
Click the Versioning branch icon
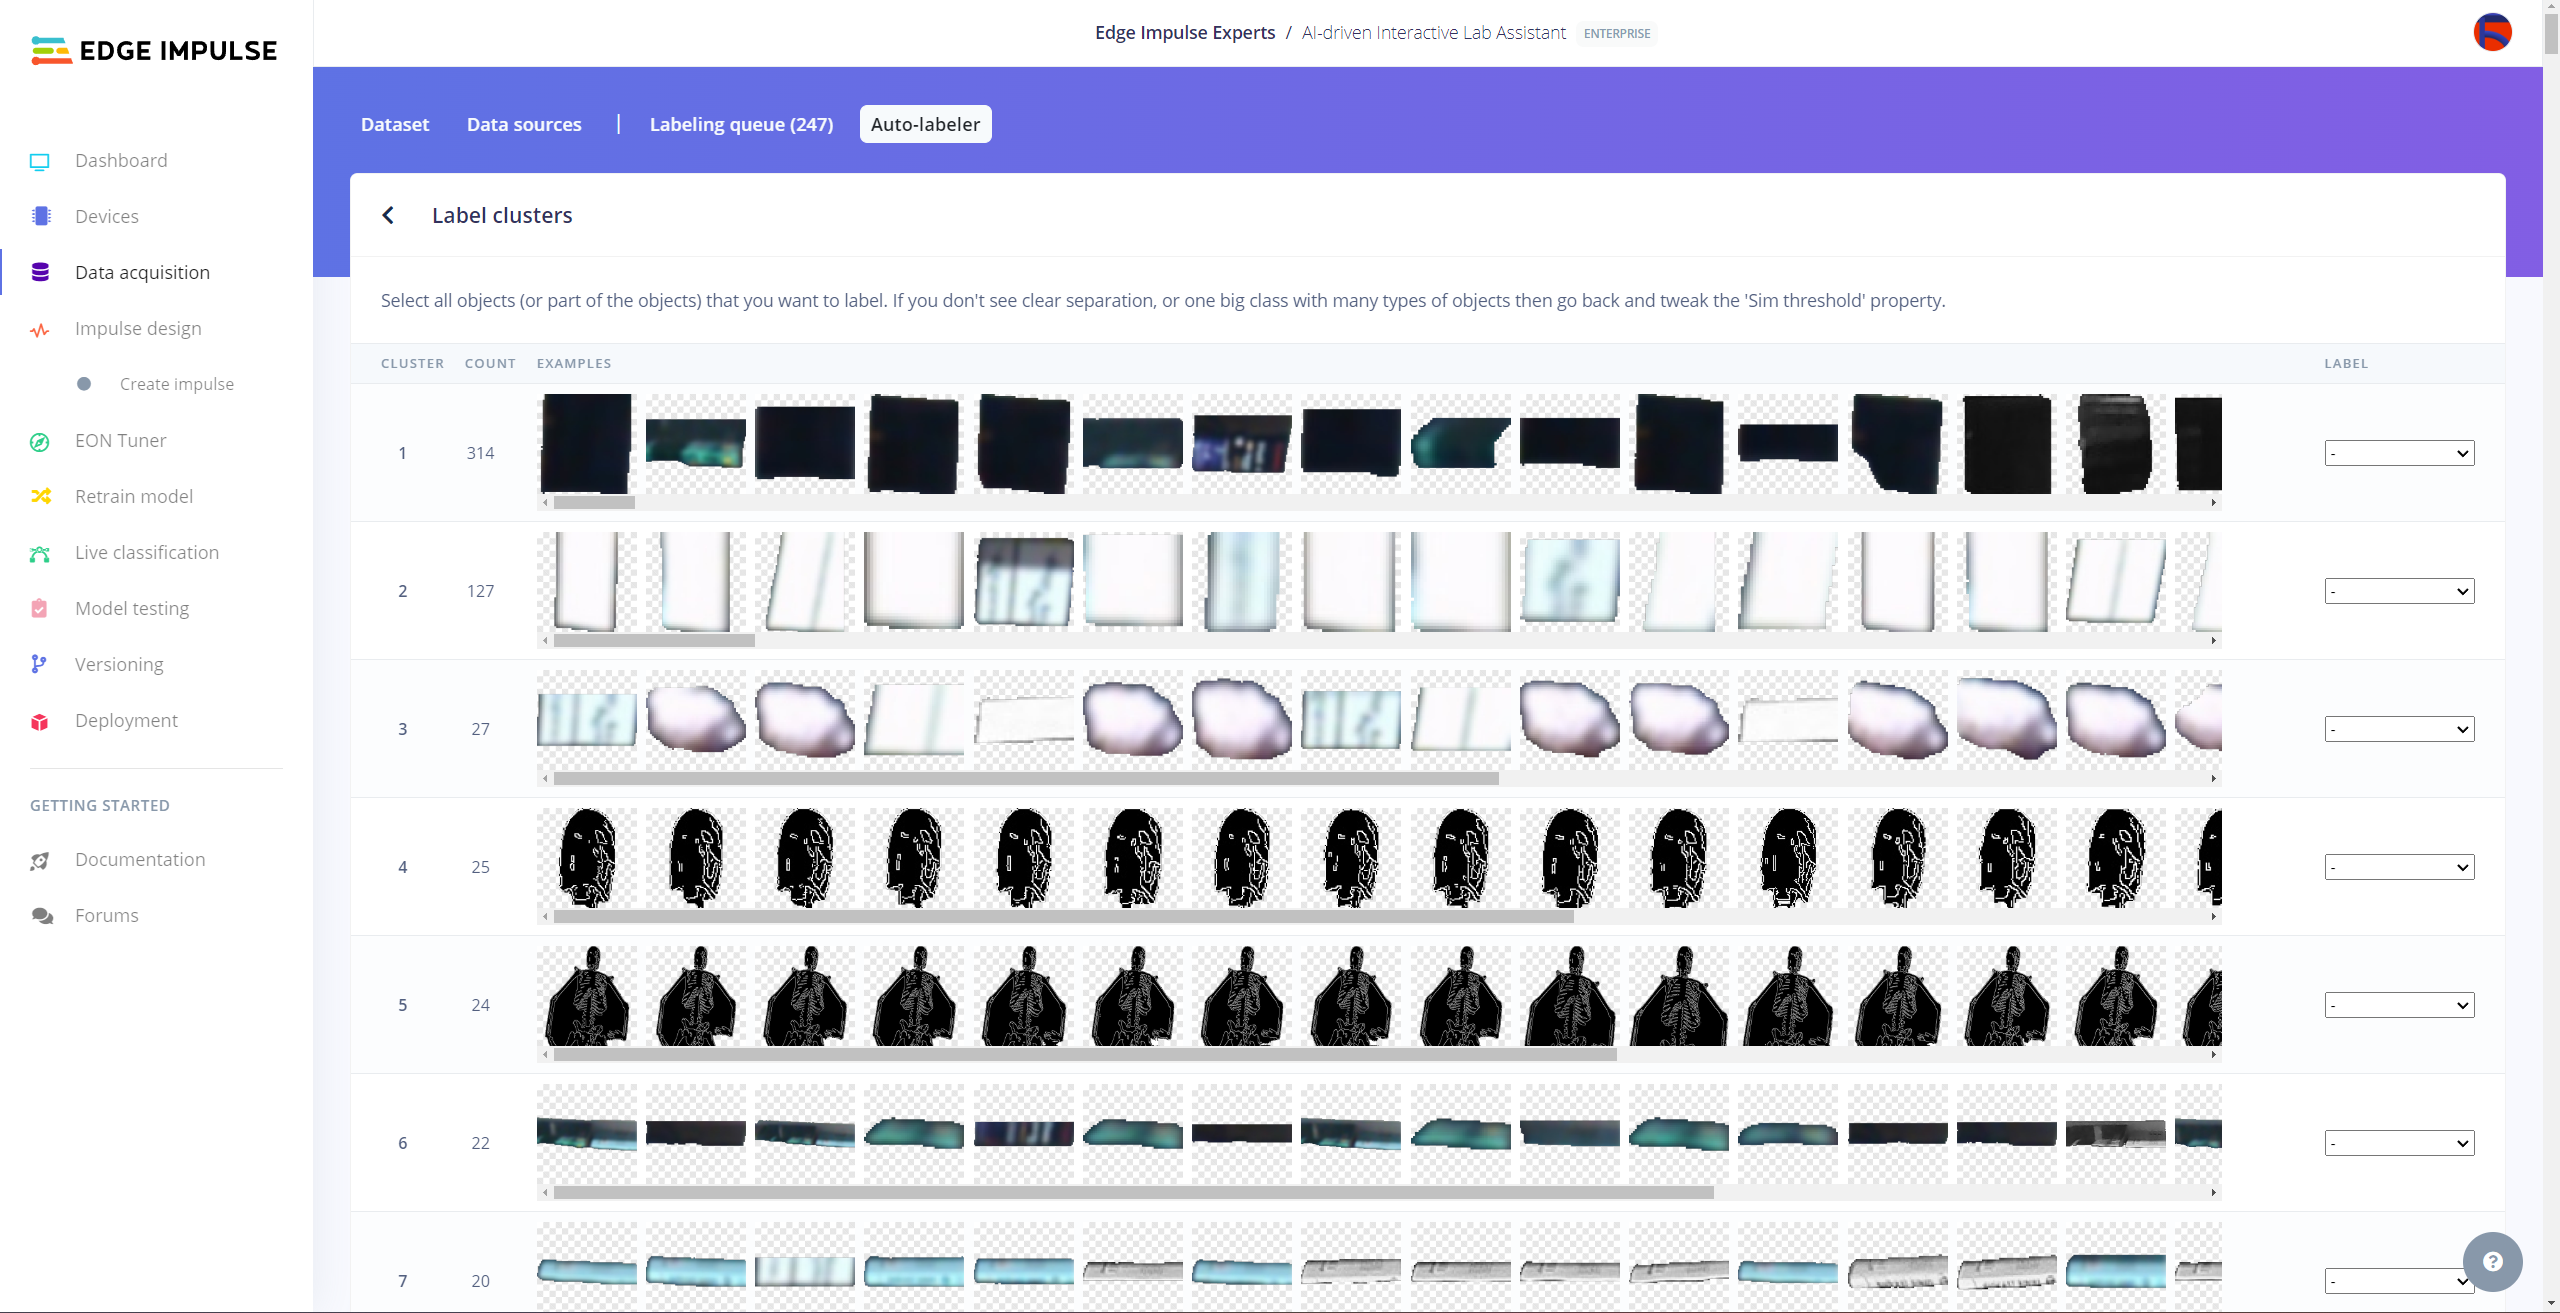point(40,665)
